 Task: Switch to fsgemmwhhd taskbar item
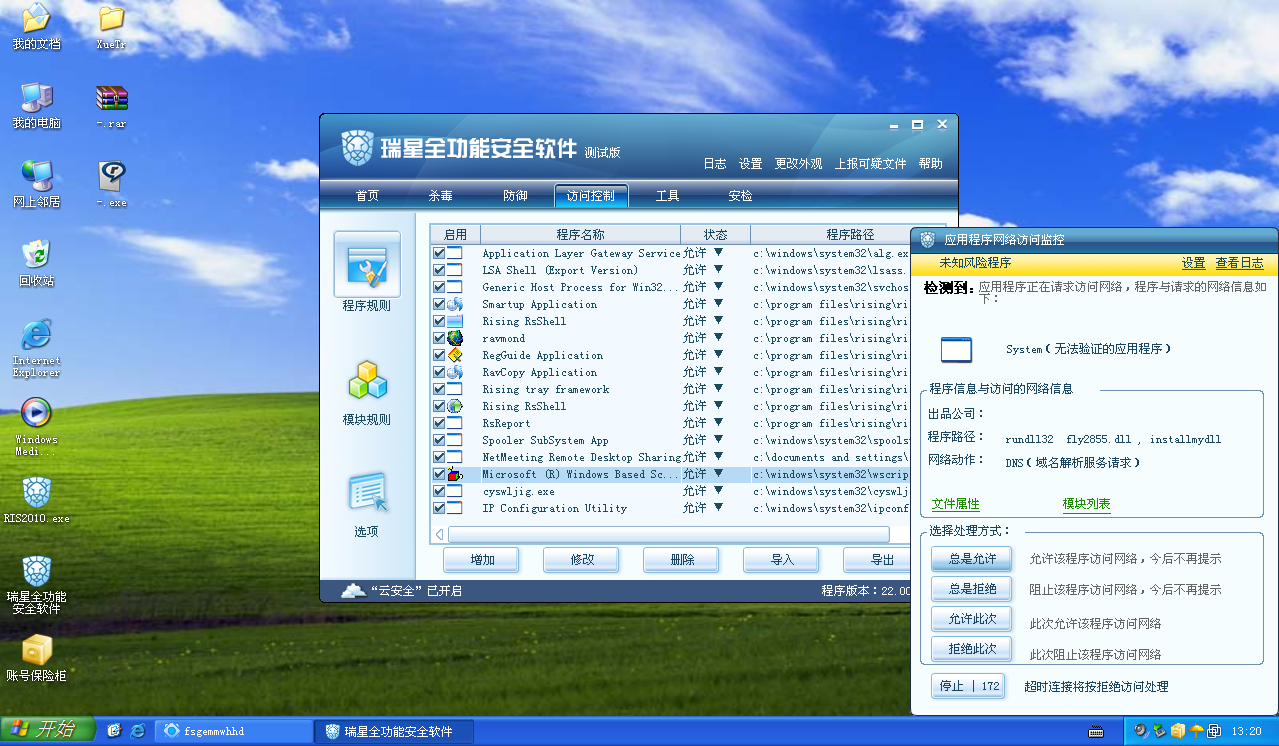click(235, 731)
